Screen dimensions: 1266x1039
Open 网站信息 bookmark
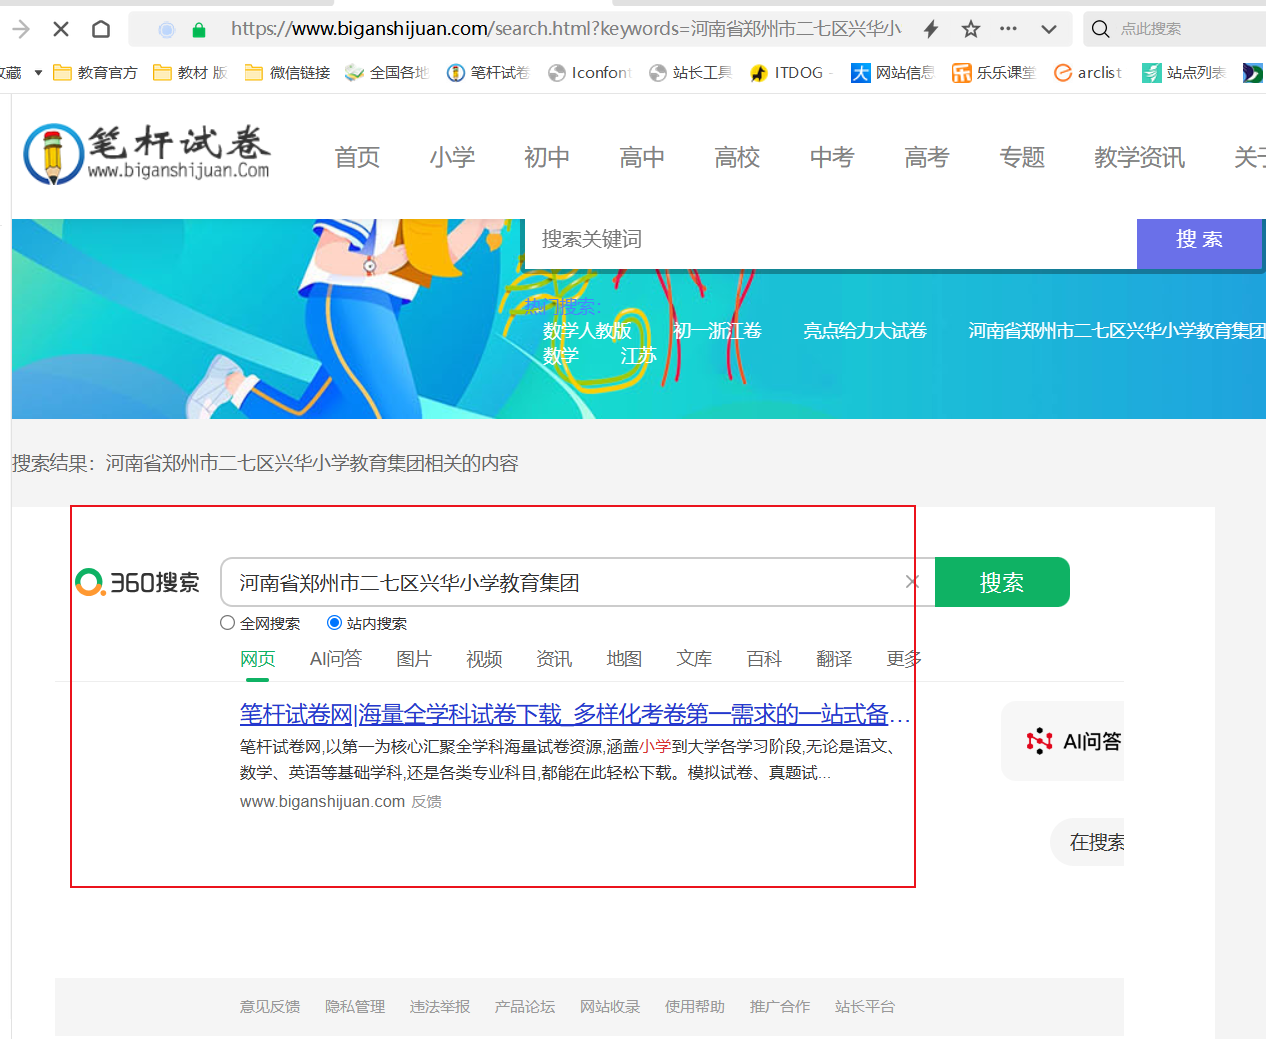point(893,73)
